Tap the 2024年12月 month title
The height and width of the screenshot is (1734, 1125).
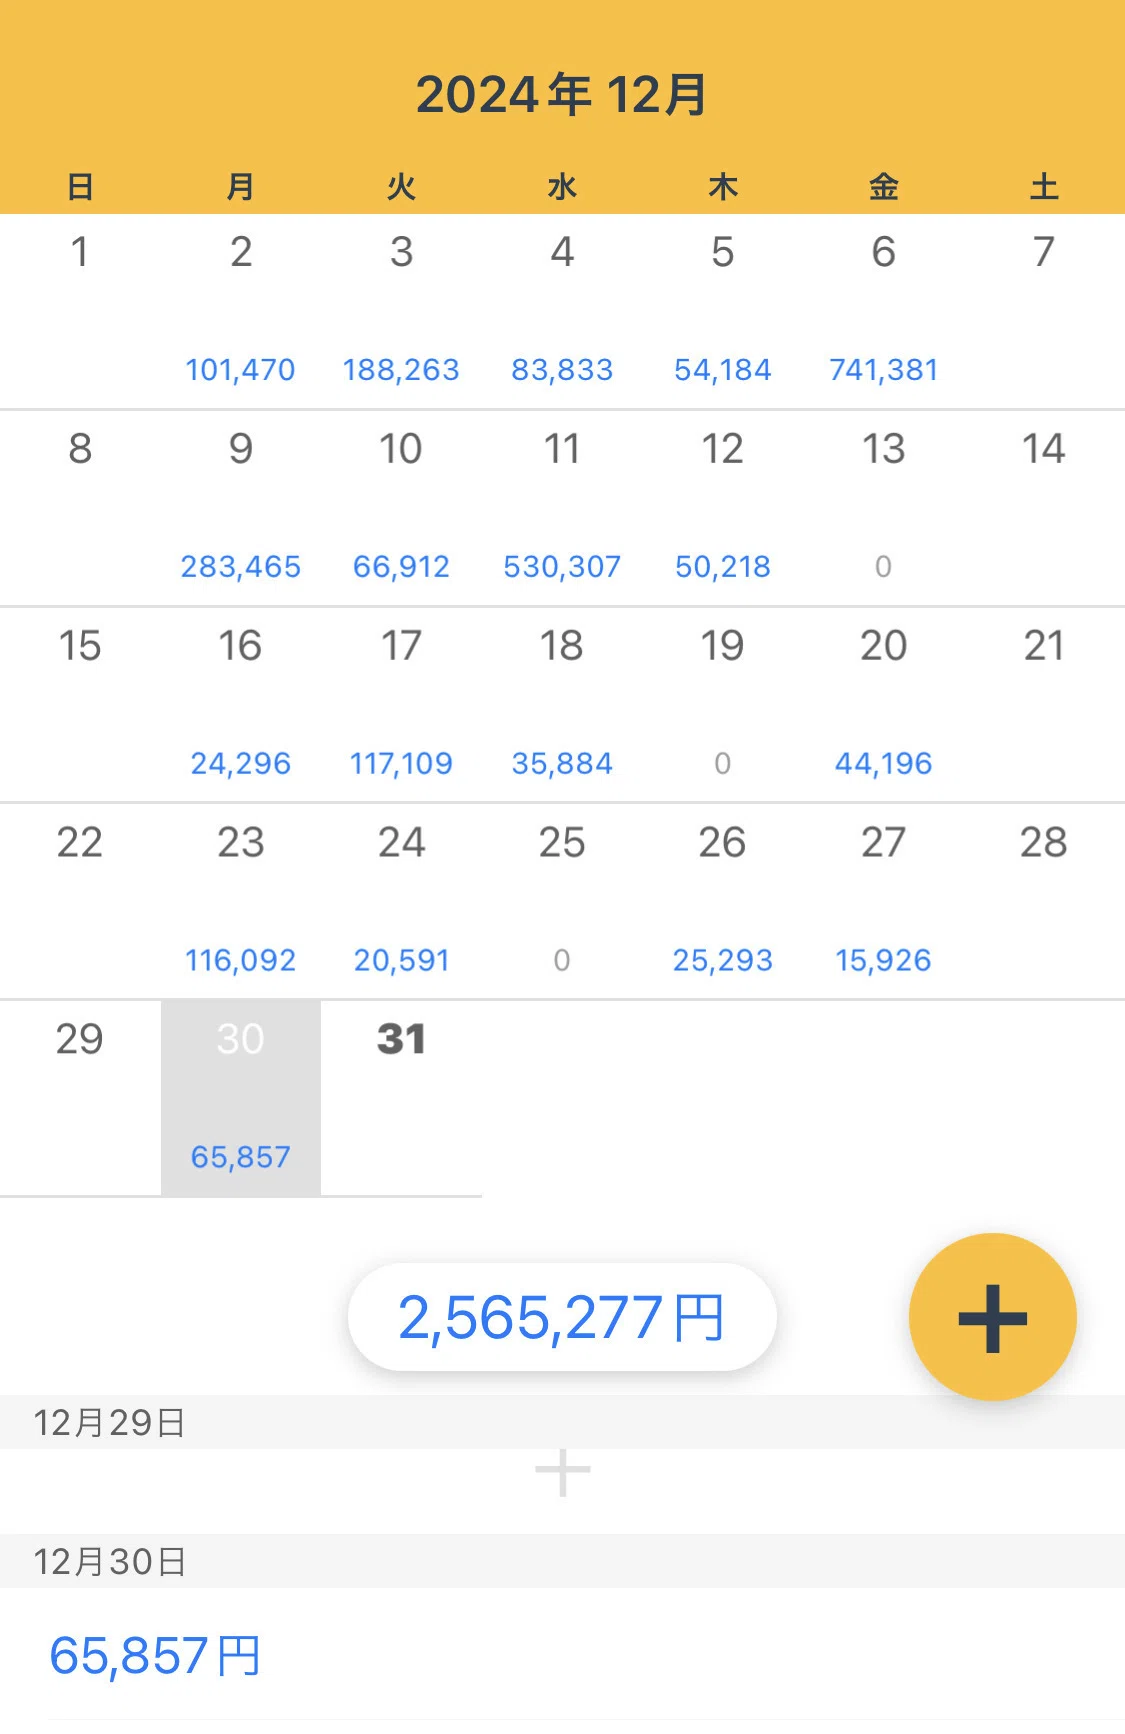pos(562,95)
